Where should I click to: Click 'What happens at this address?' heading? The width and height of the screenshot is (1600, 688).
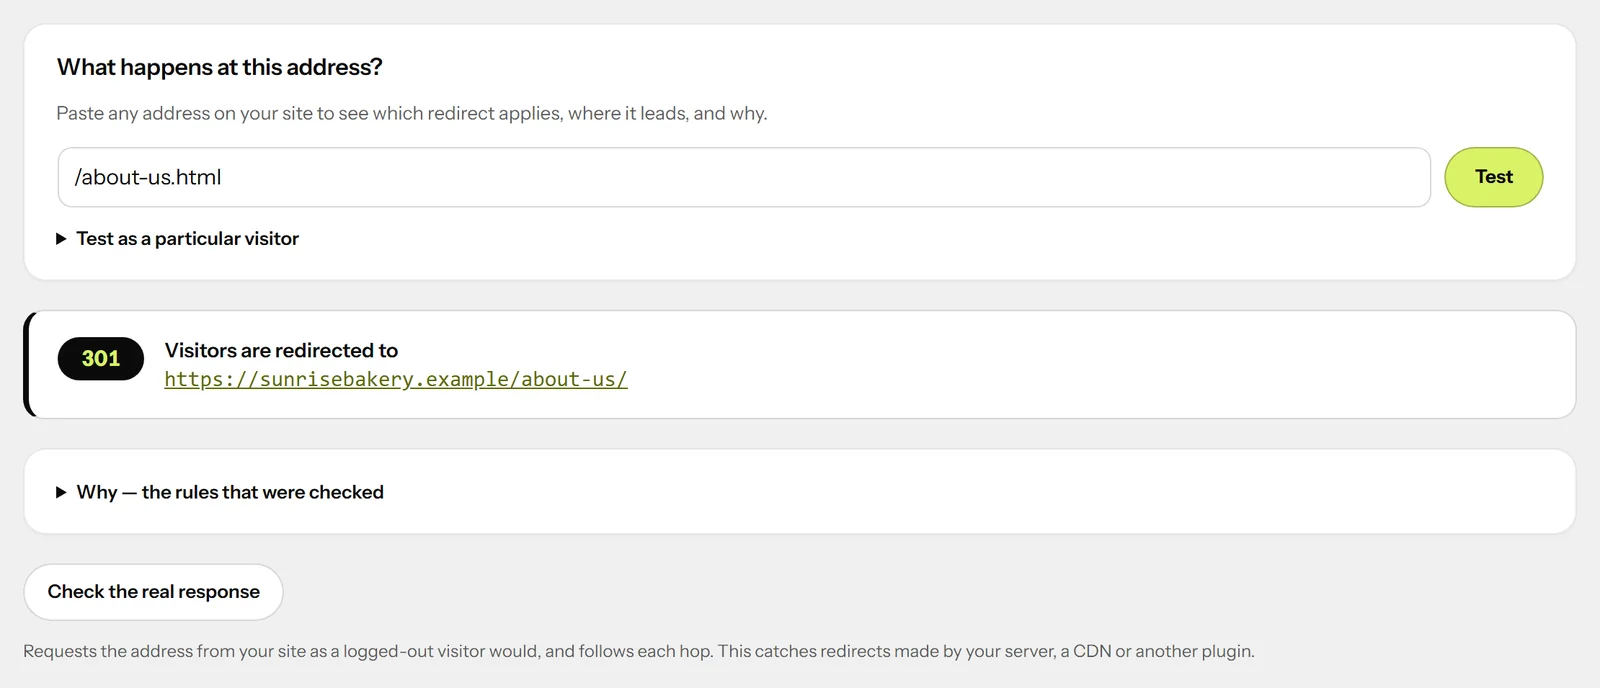[x=220, y=67]
